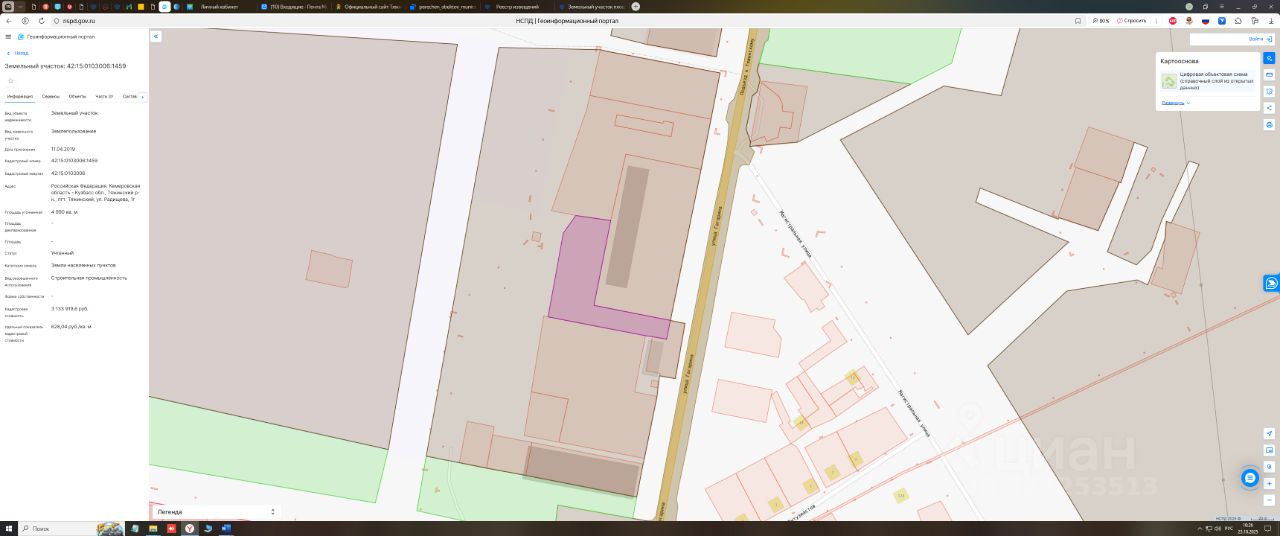Open the hamburger menu in the portal header
The image size is (1280, 536).
point(8,36)
